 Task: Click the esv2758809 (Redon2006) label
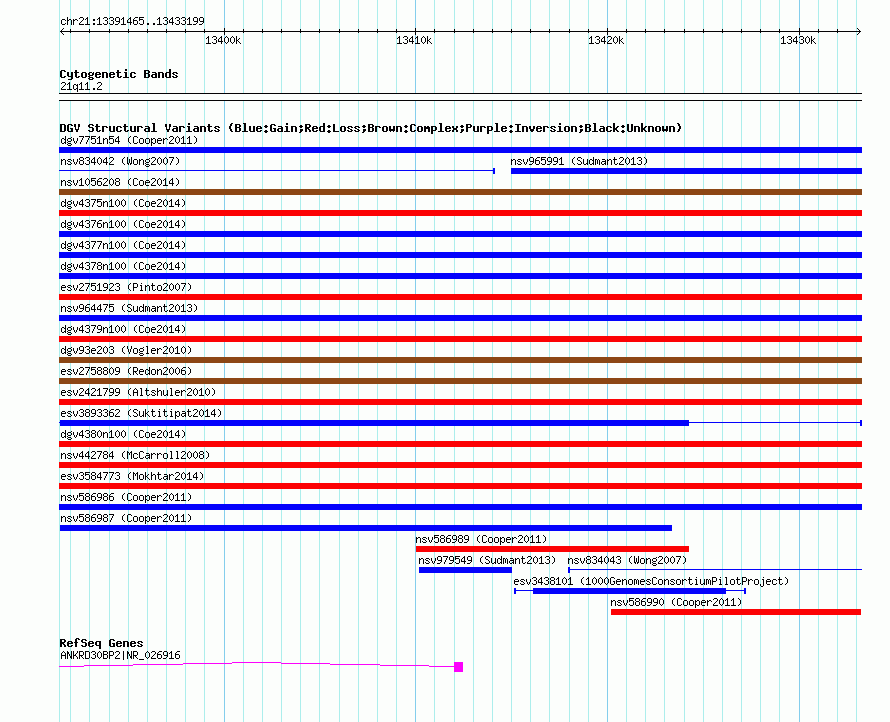126,371
